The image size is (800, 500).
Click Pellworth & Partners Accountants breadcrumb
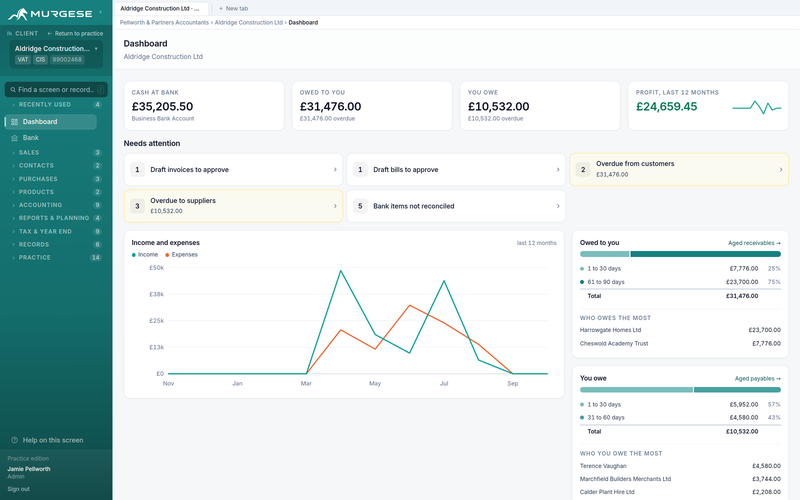tap(164, 22)
